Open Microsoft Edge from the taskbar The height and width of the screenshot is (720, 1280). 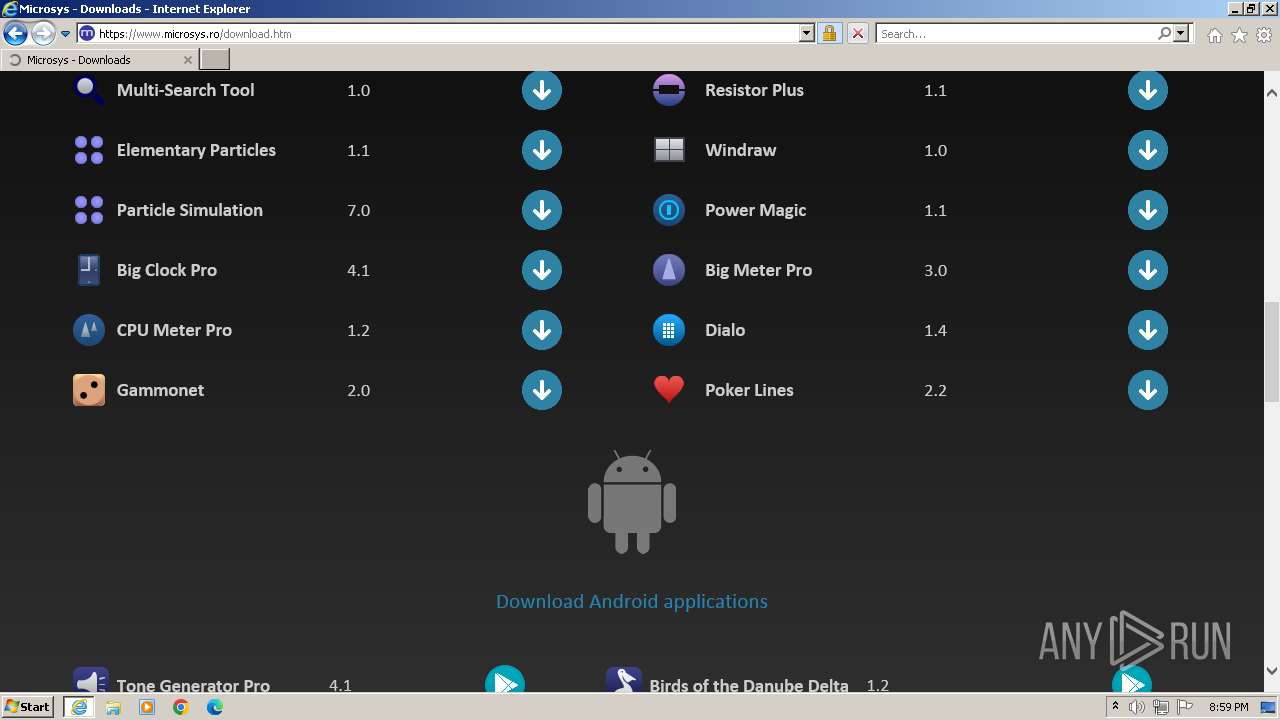point(215,707)
